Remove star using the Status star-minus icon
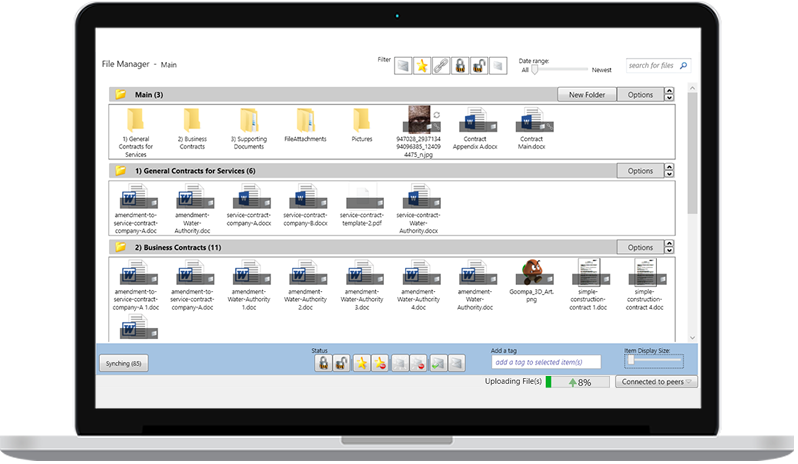The height and width of the screenshot is (464, 798). [380, 363]
